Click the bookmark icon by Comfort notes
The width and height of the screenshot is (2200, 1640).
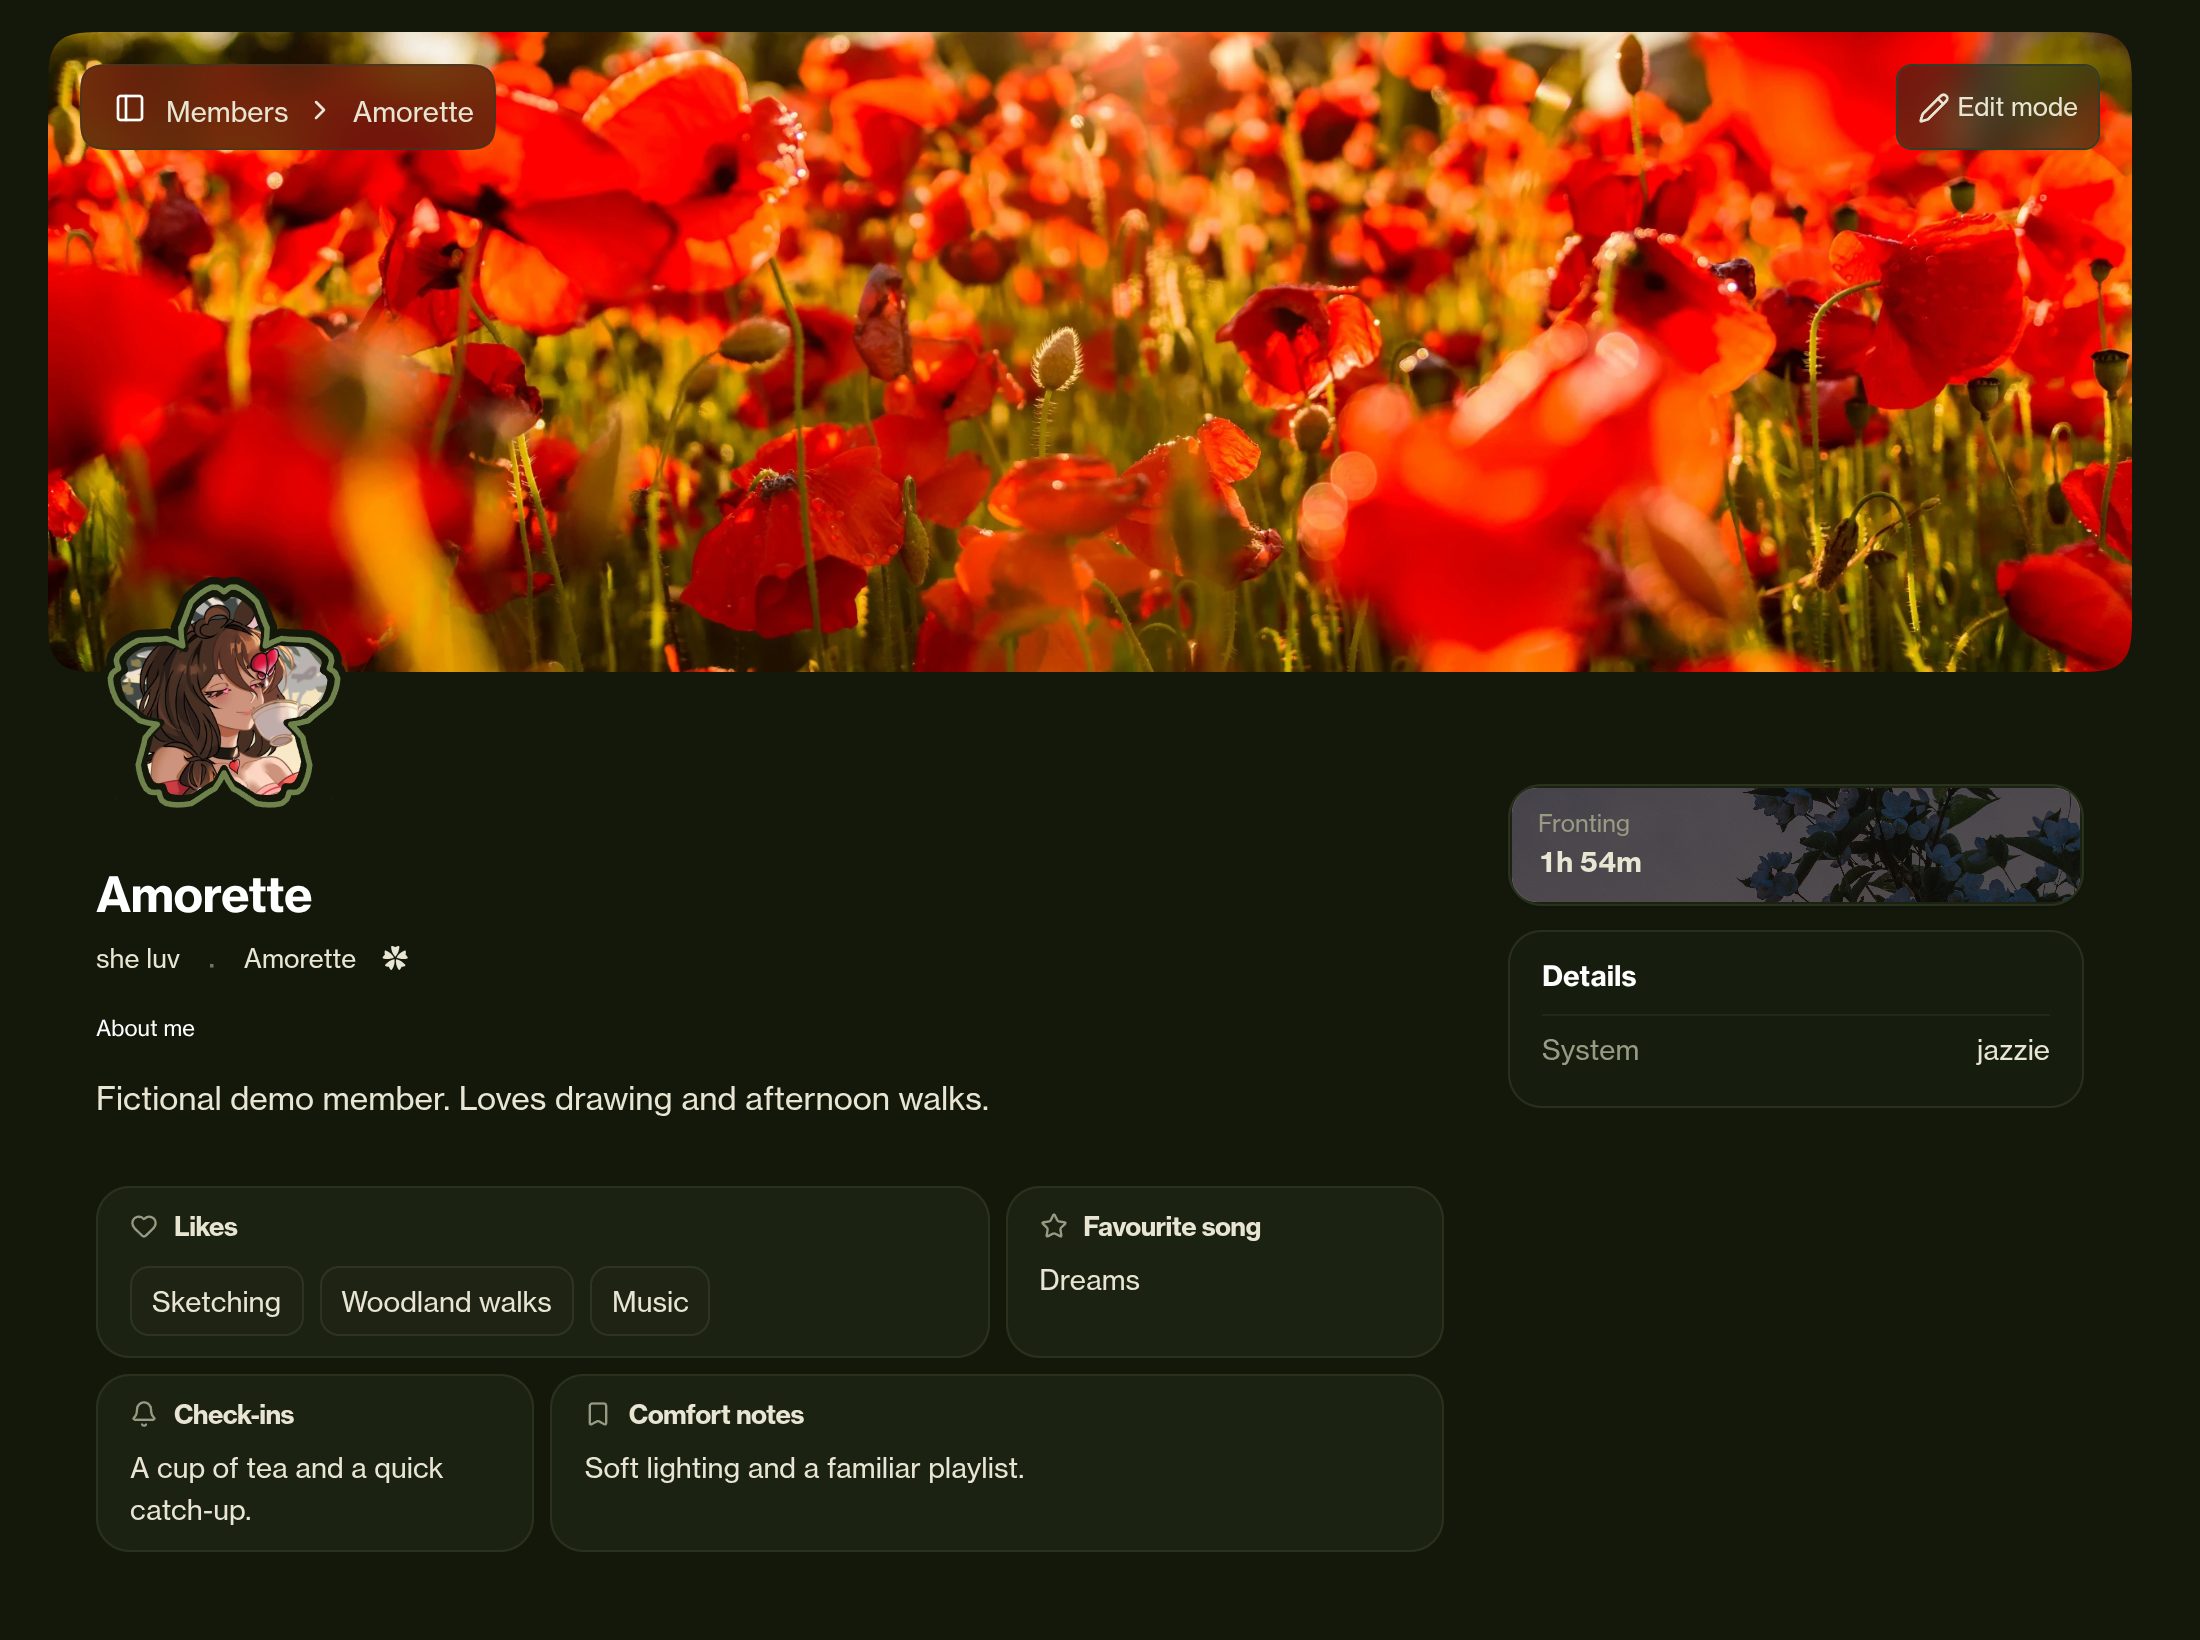tap(598, 1414)
